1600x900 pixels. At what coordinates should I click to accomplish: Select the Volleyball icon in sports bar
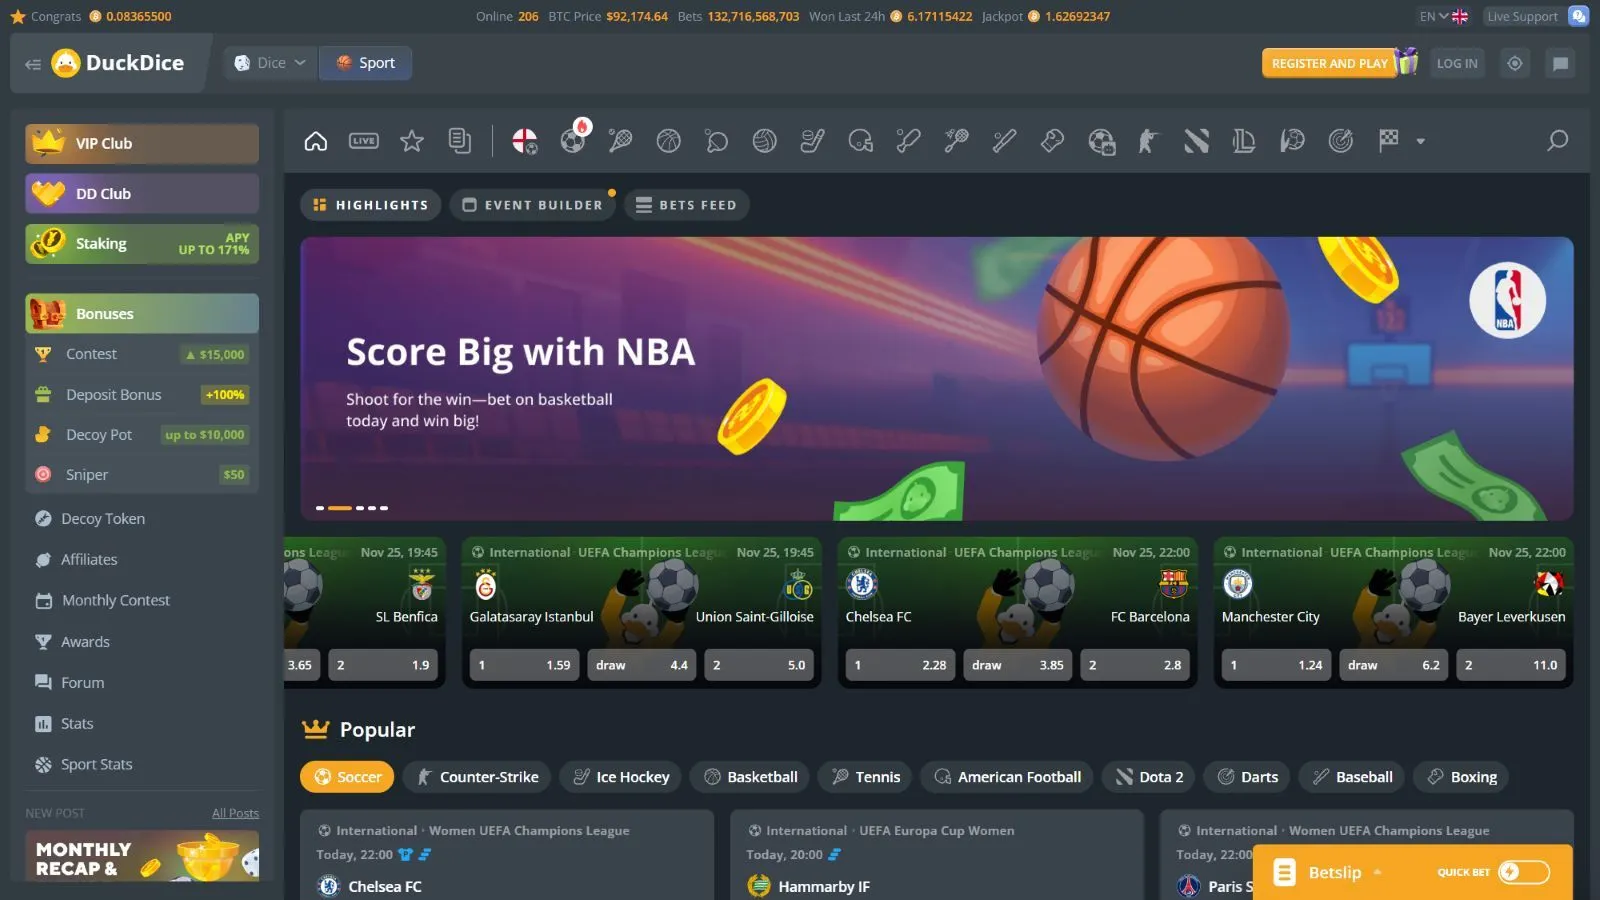tap(765, 141)
